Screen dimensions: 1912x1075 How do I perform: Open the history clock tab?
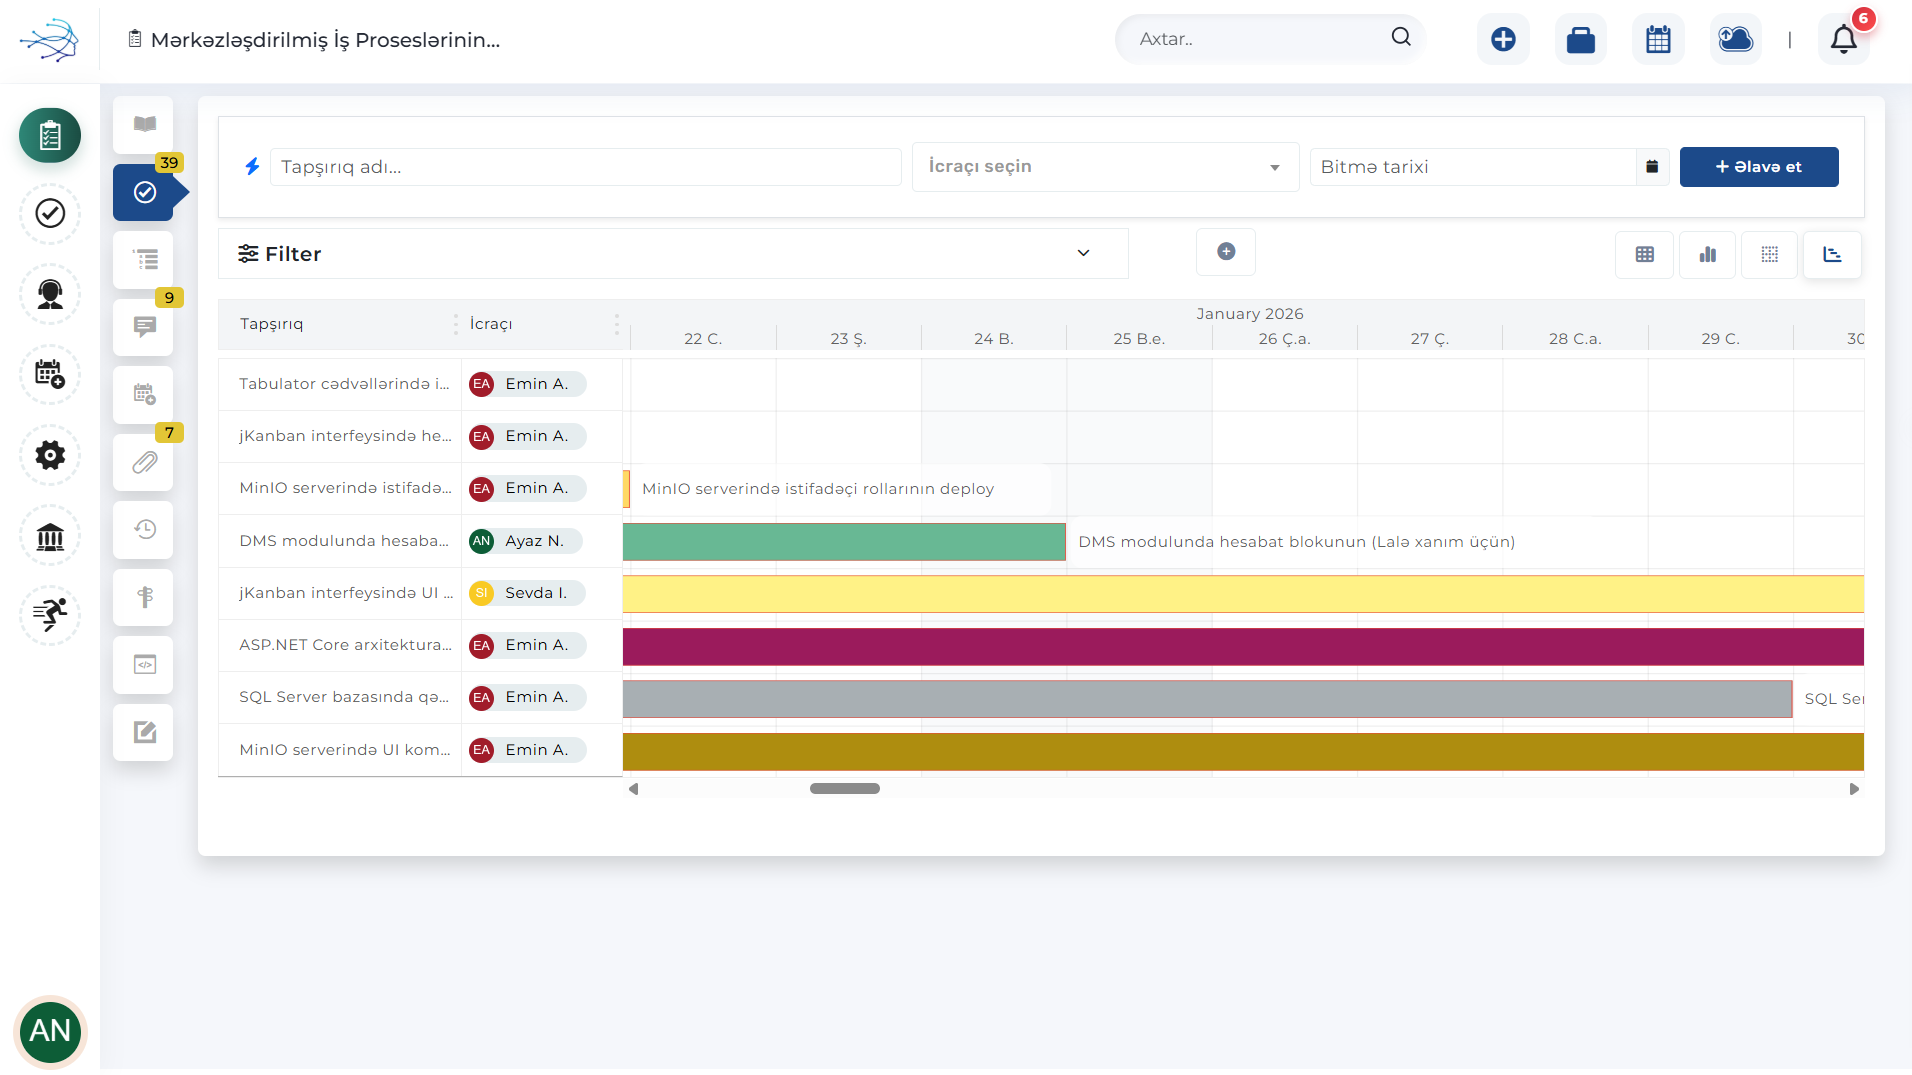[x=144, y=530]
